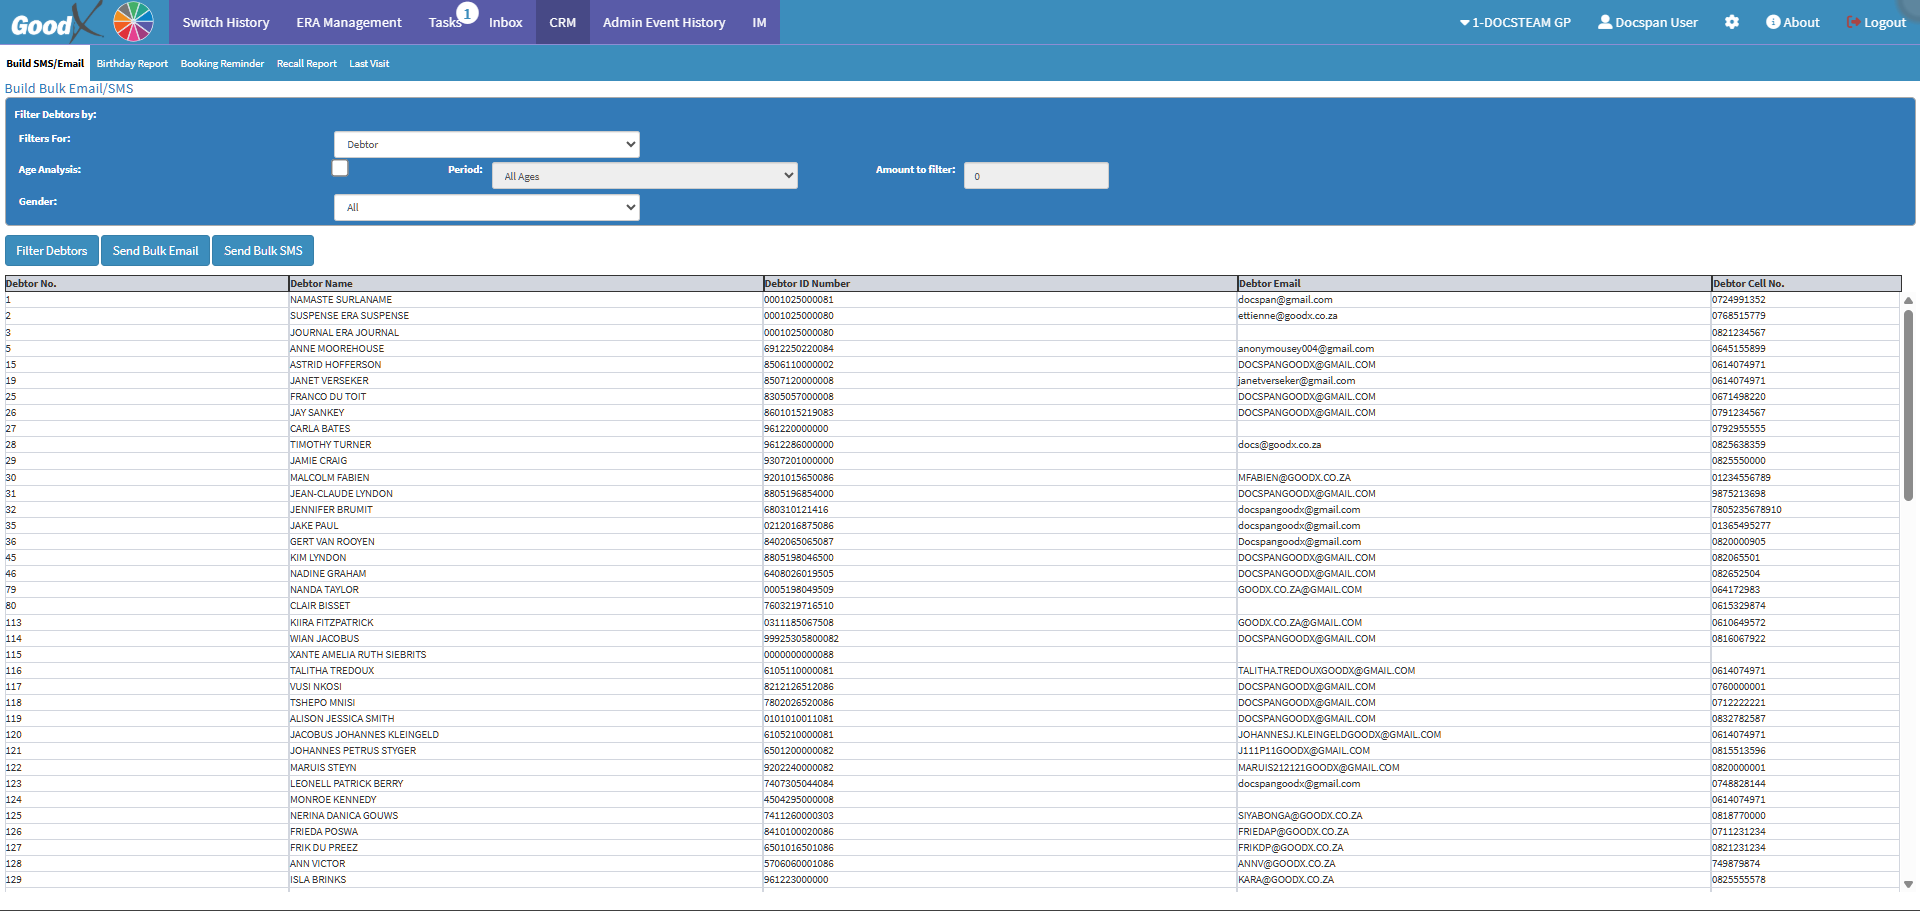This screenshot has height=911, width=1920.
Task: Click the GoodX logo icon
Action: tap(55, 22)
